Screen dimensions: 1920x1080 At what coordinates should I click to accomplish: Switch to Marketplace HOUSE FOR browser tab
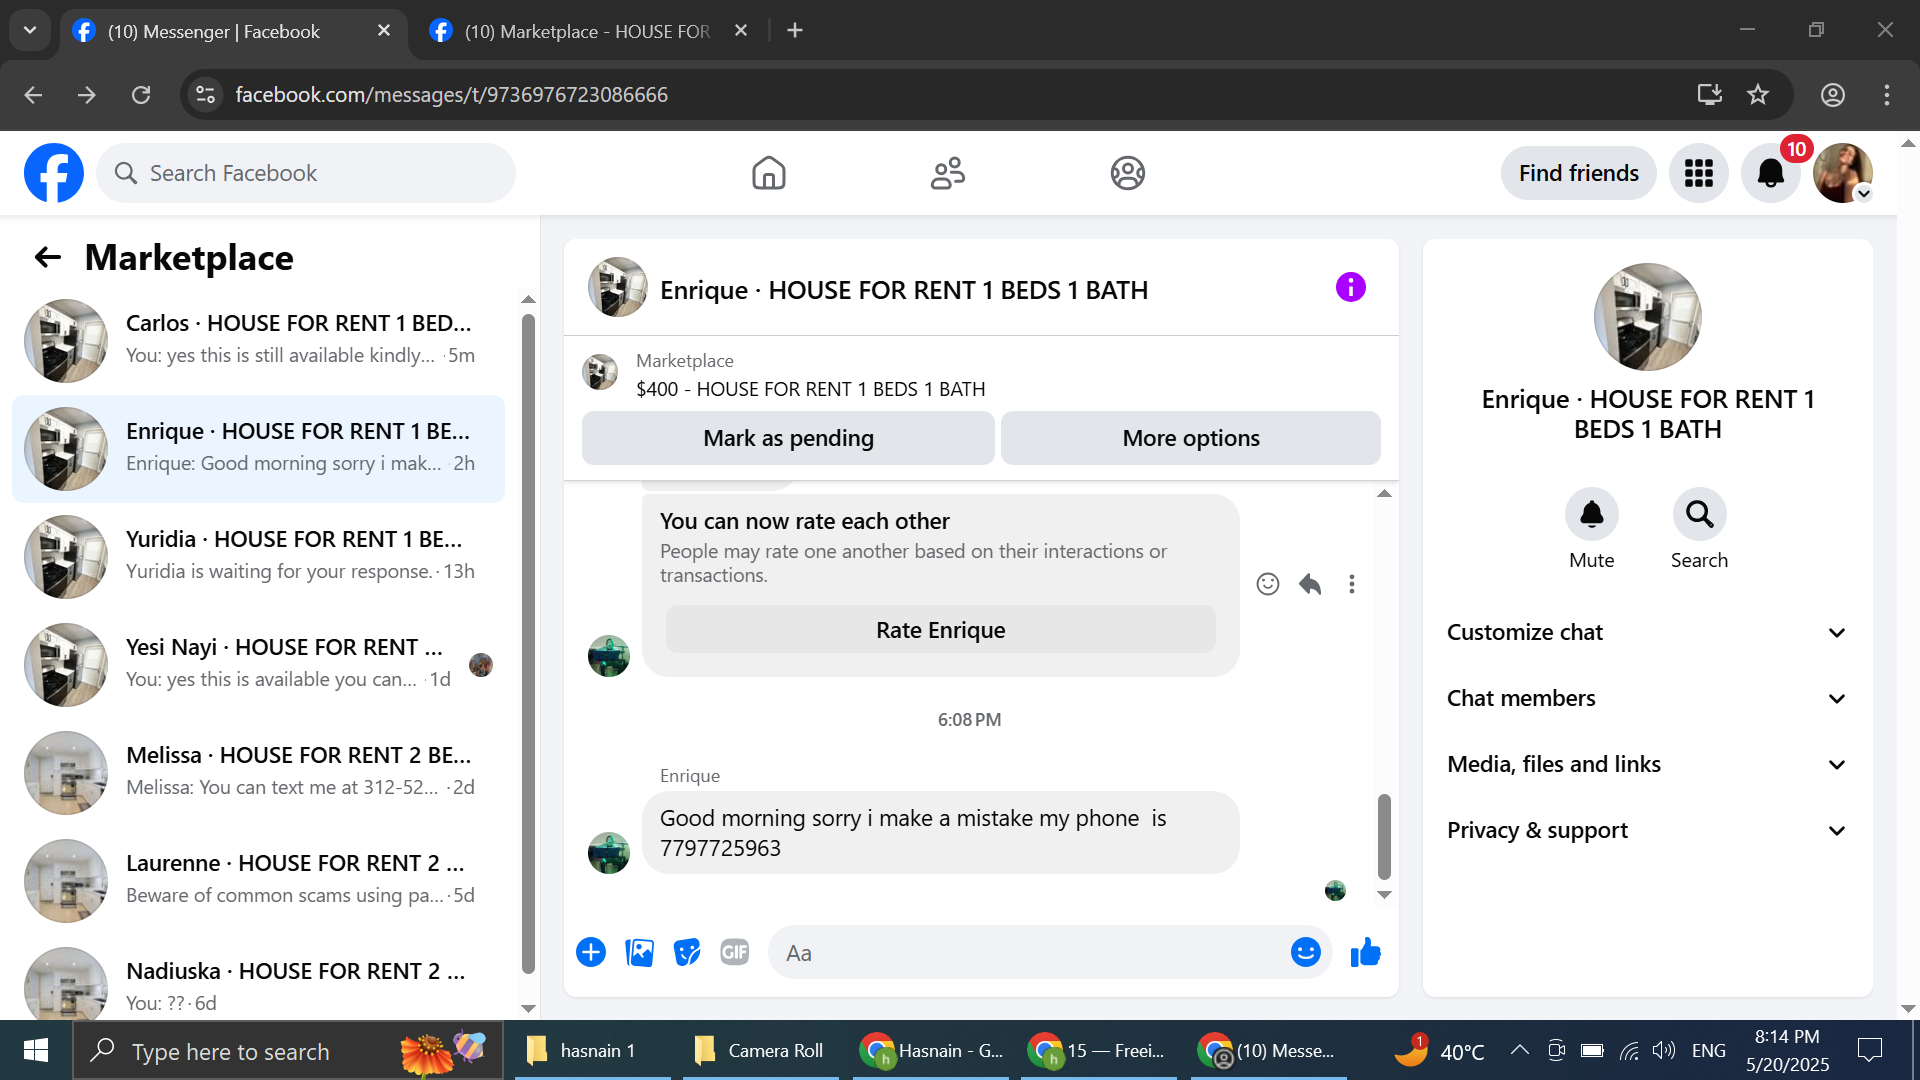pos(587,31)
